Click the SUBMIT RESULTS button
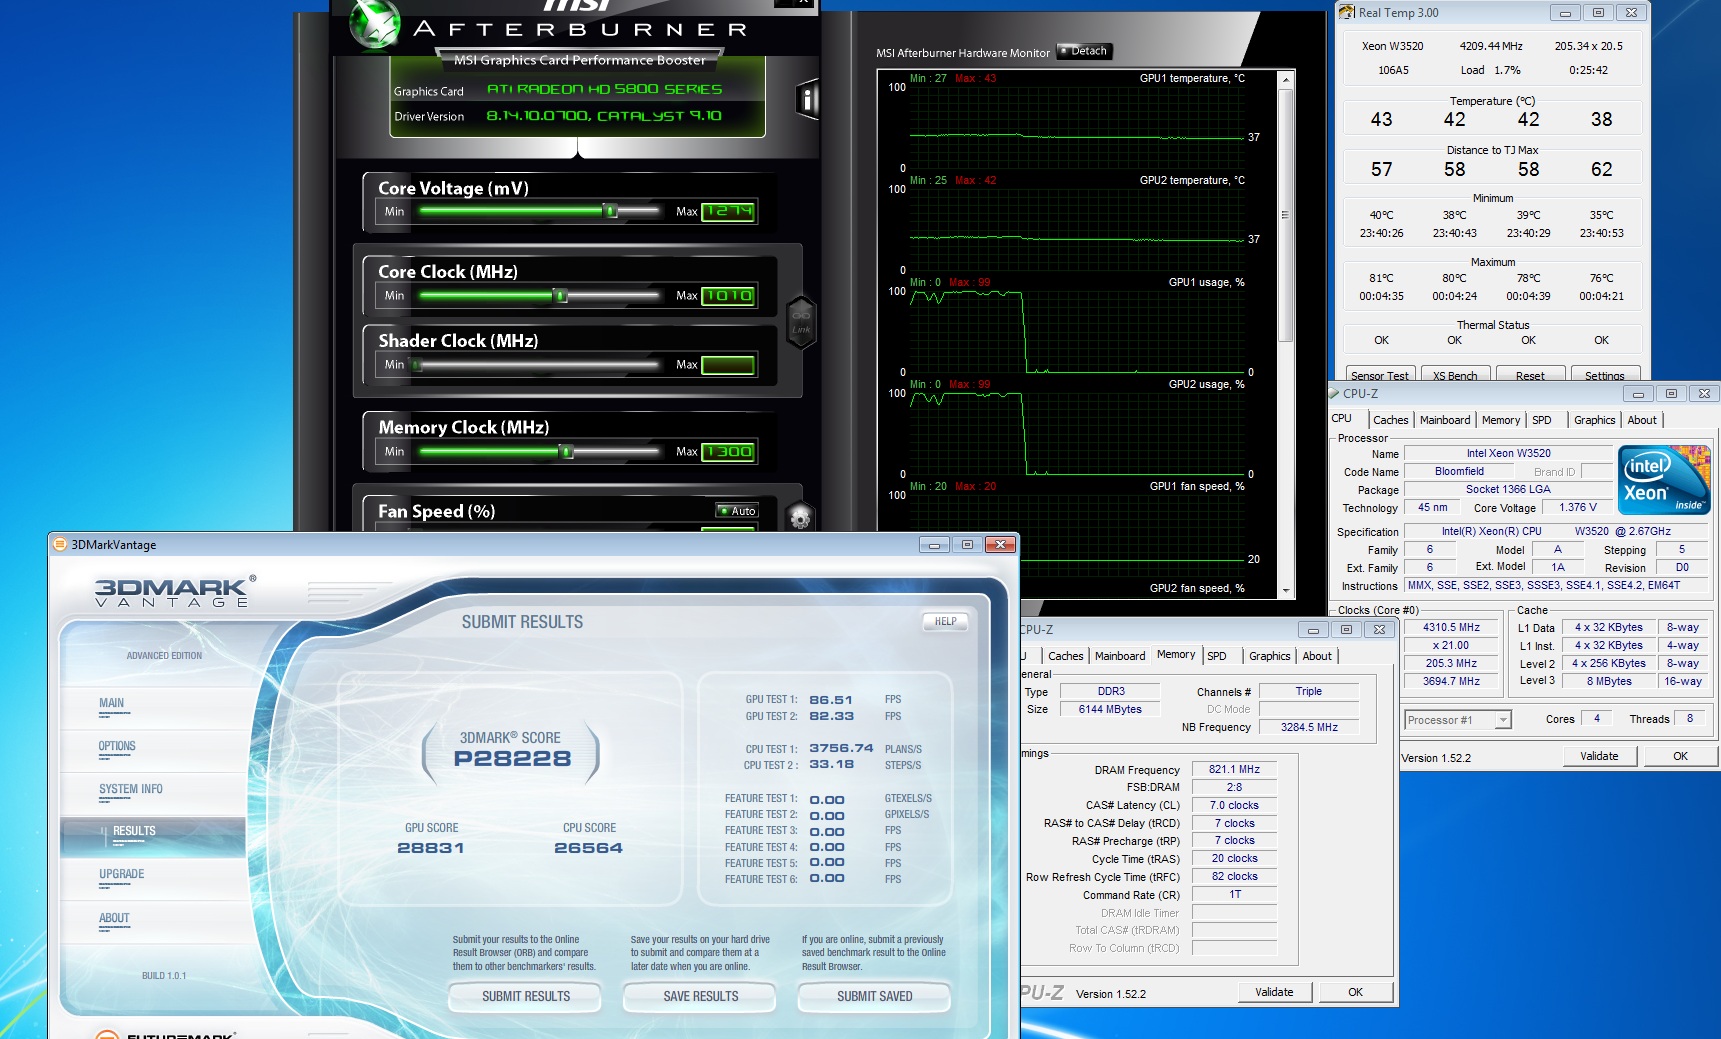 (x=526, y=996)
